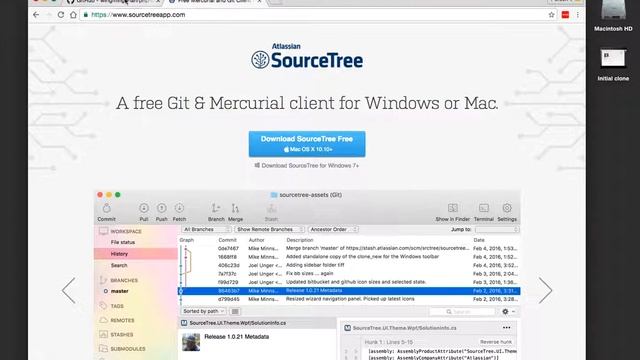Close the SourceTree browser tab
This screenshot has height=360, width=640.
tap(259, 2)
